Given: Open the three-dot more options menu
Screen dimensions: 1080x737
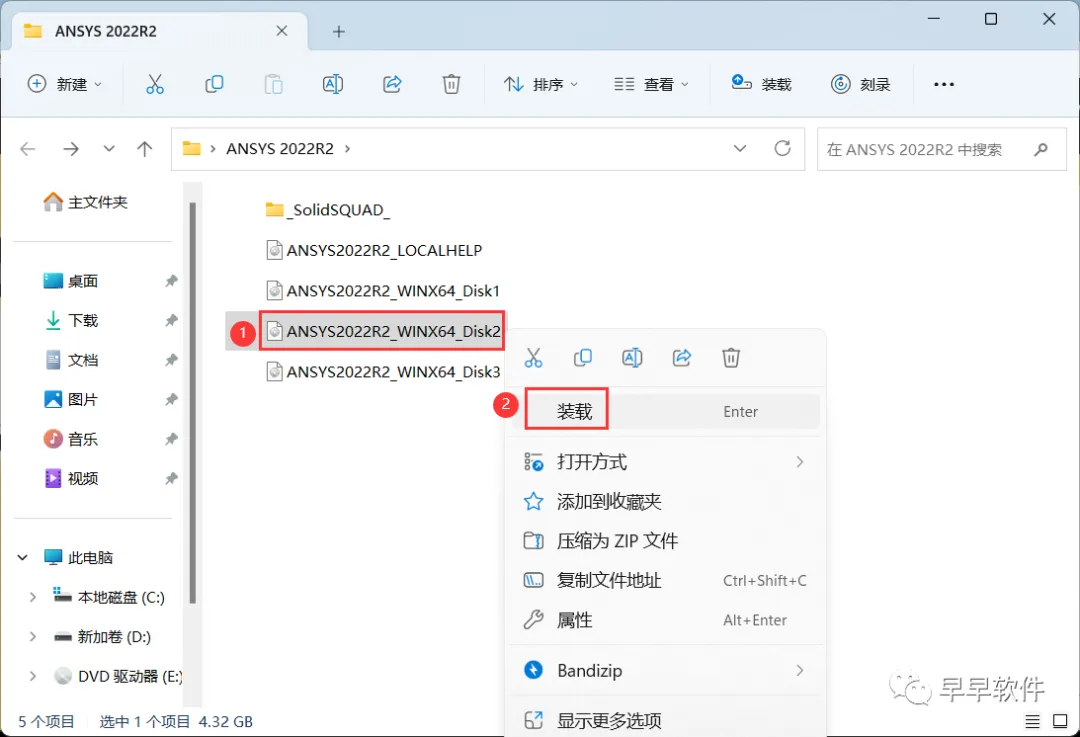Looking at the screenshot, I should pos(944,84).
